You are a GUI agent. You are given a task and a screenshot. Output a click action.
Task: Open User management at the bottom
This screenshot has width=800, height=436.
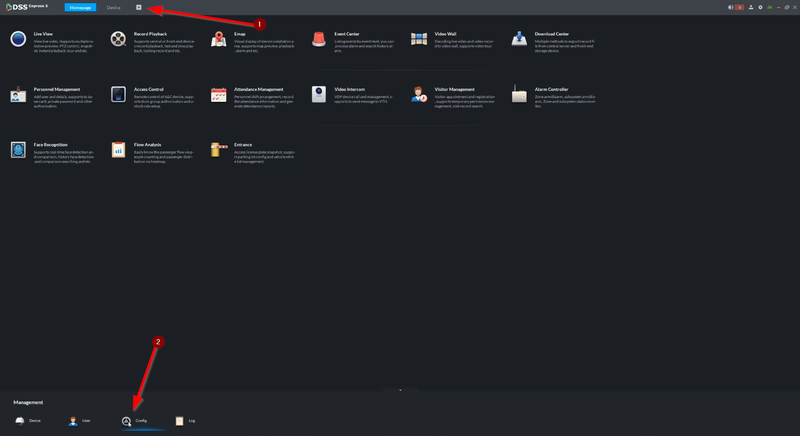80,421
